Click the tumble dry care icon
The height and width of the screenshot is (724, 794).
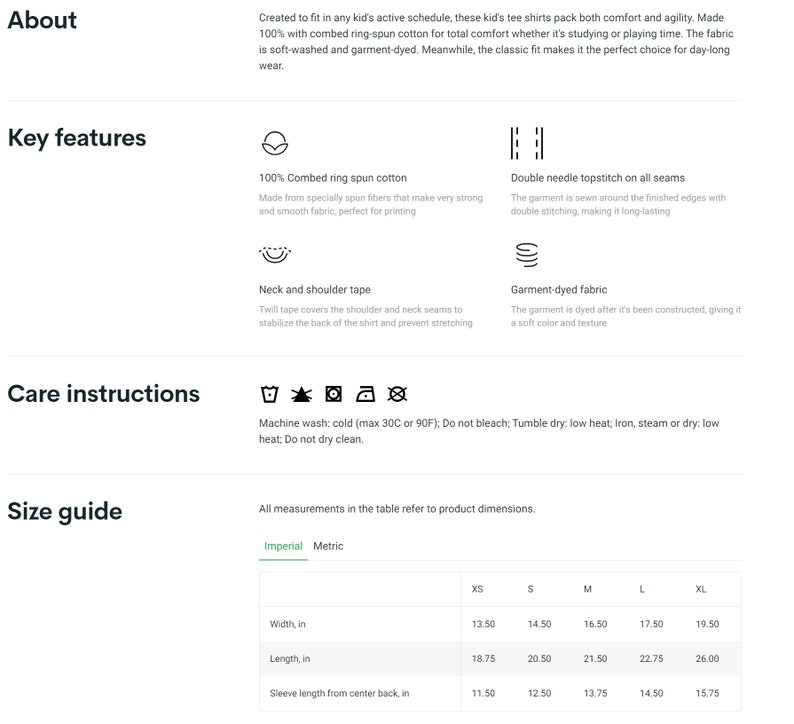click(333, 394)
